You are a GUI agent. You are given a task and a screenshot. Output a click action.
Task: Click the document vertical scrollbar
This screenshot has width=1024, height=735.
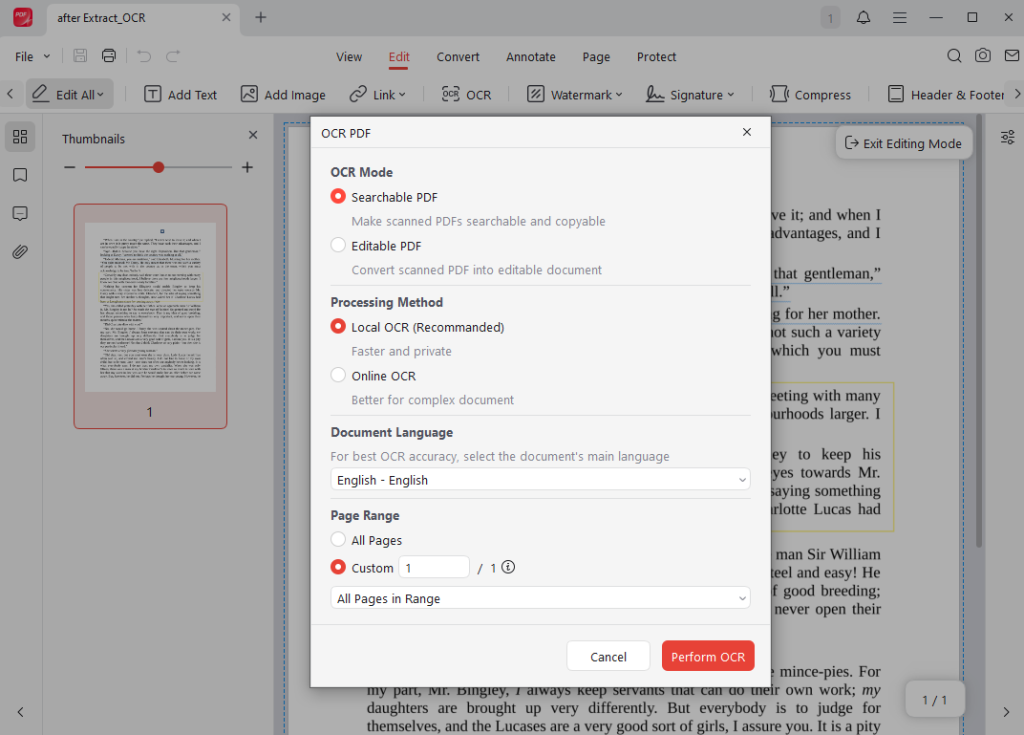979,332
